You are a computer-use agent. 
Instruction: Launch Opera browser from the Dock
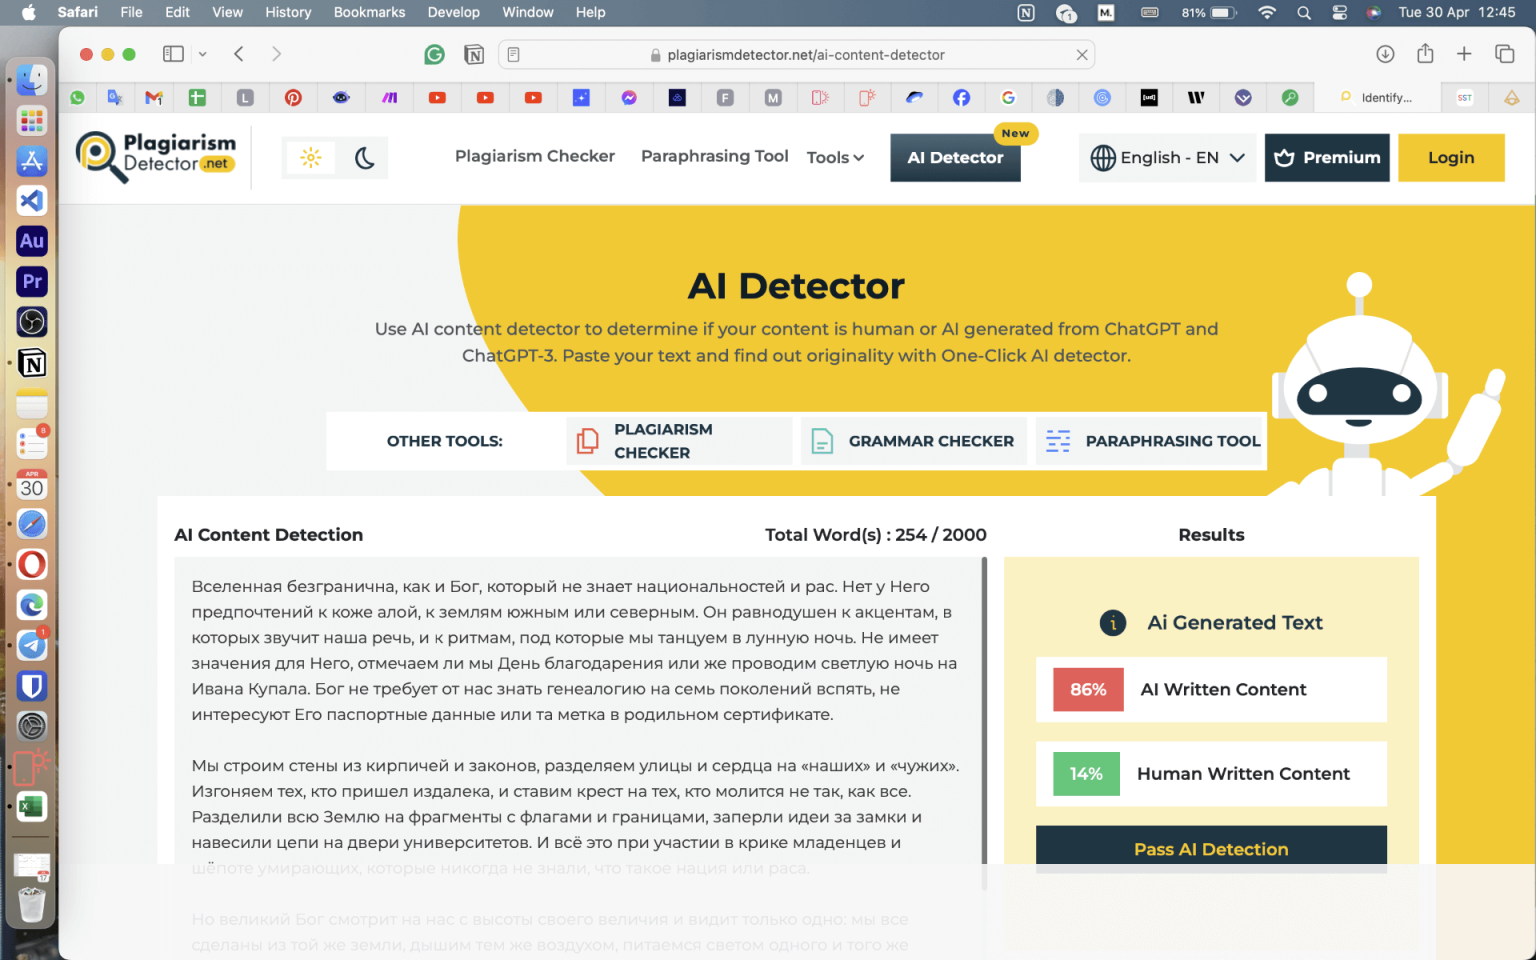click(32, 564)
